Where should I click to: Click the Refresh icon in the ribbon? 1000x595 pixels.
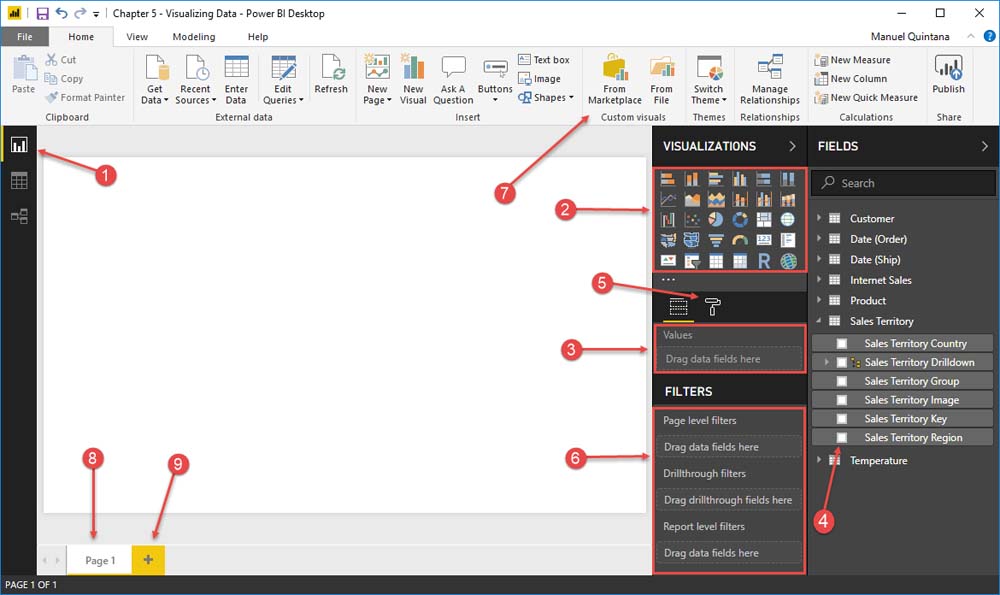[x=331, y=76]
